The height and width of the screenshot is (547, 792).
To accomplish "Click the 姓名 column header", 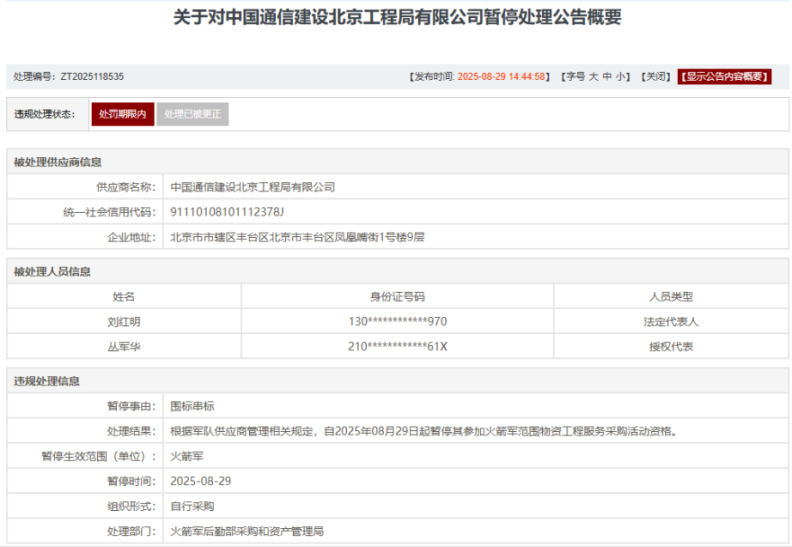I will pyautogui.click(x=124, y=297).
